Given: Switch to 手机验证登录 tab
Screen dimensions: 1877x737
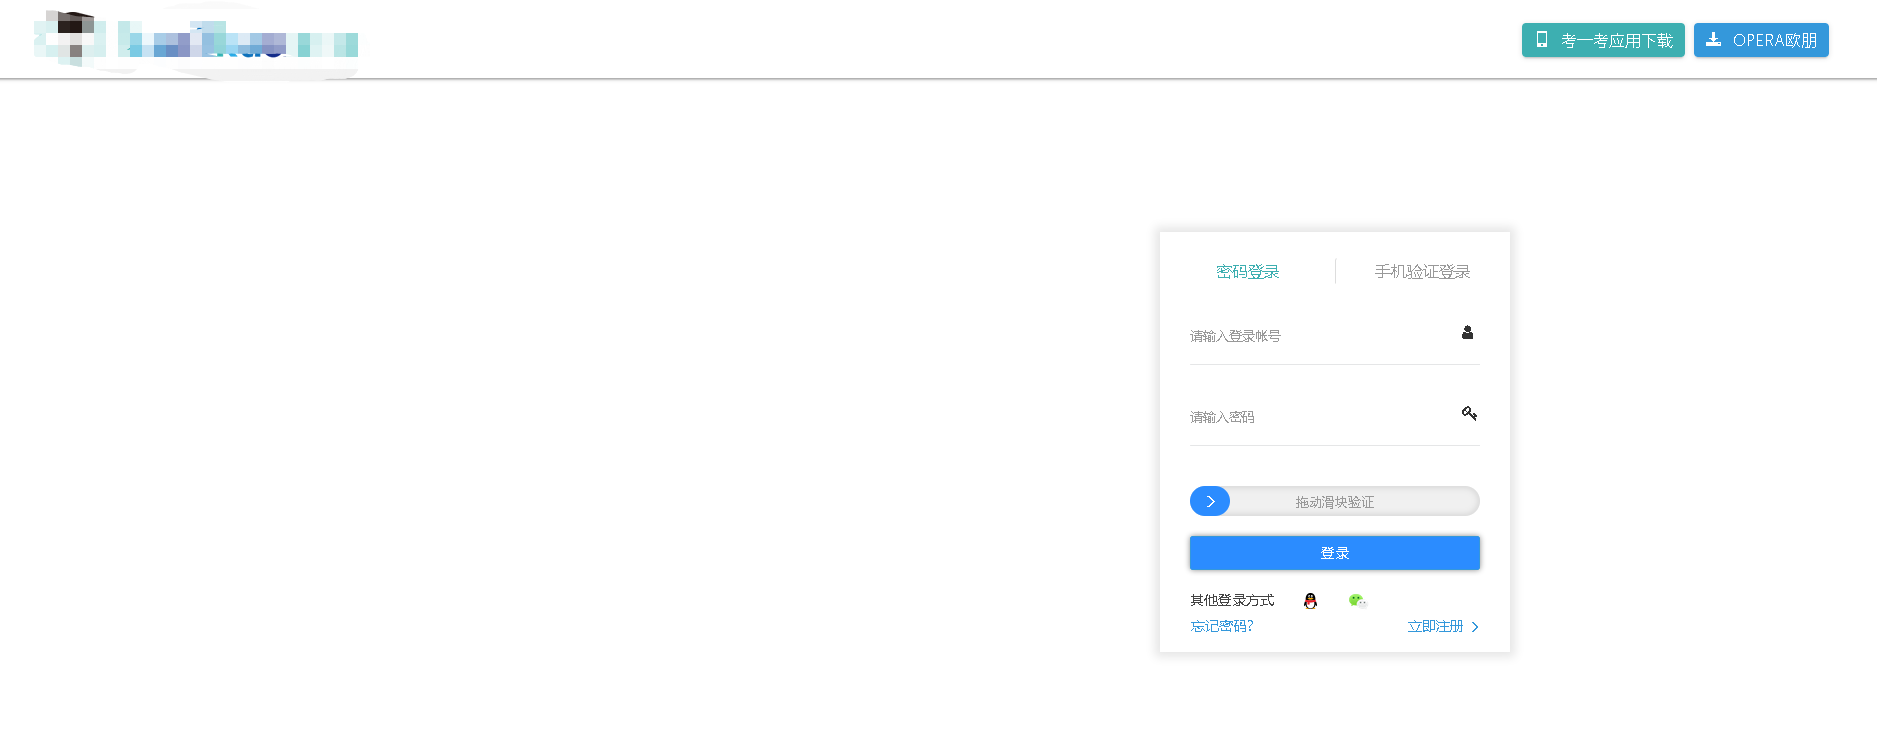Looking at the screenshot, I should [1422, 272].
